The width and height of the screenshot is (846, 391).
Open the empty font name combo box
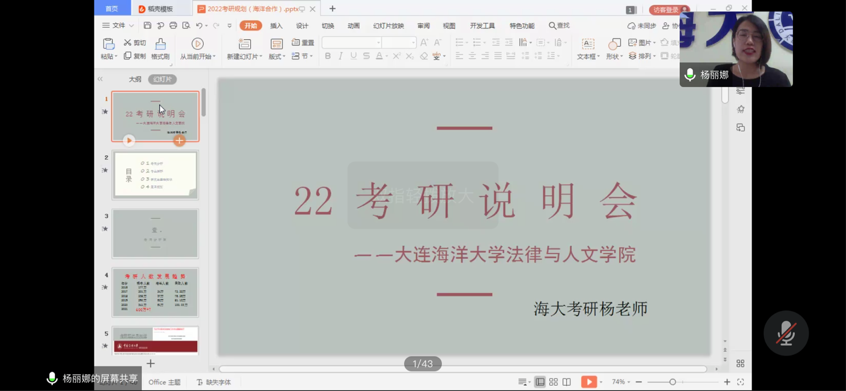351,43
